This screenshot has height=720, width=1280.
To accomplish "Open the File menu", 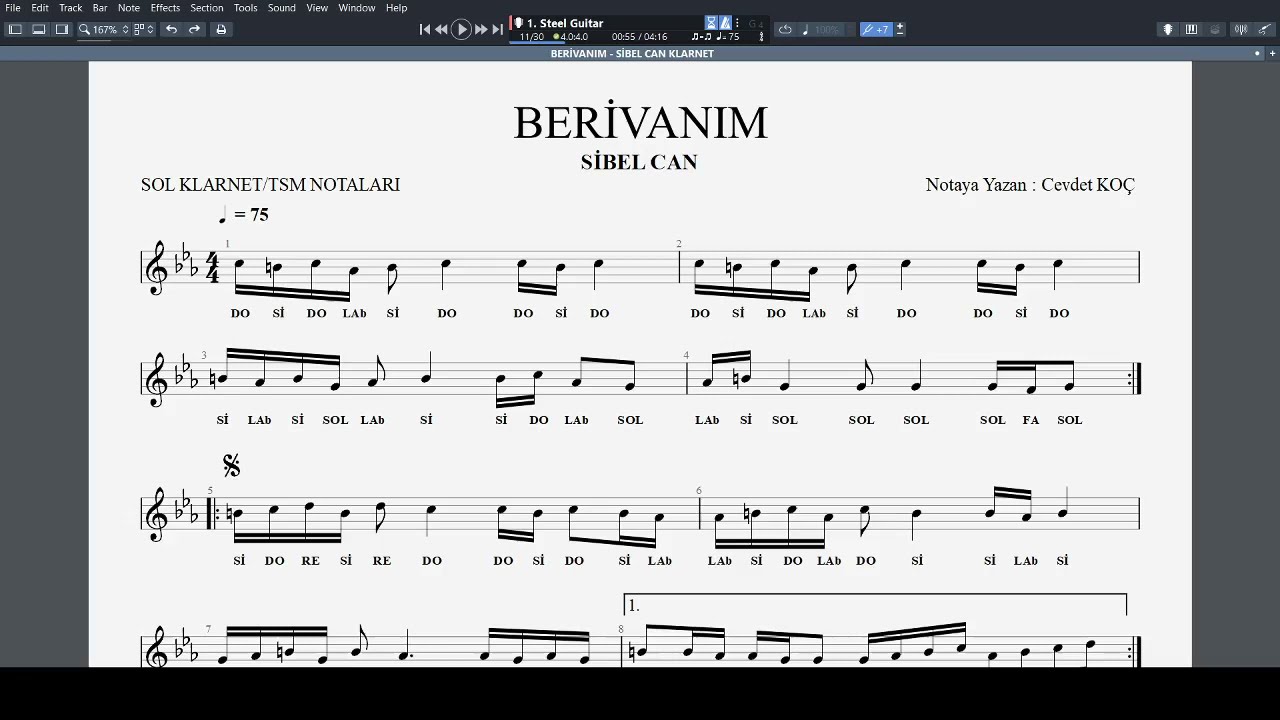I will click(x=13, y=8).
